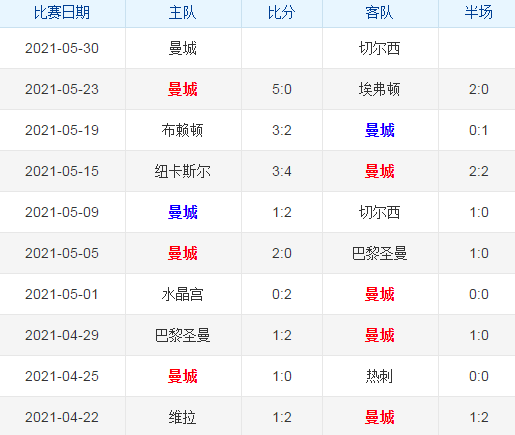Open 巴黎圣曼 in the 2021-04-29 row

tap(182, 335)
